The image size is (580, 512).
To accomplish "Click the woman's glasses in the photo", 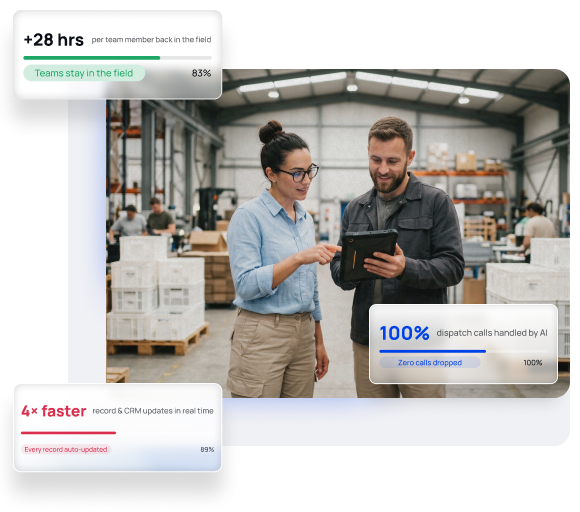I will coord(298,173).
